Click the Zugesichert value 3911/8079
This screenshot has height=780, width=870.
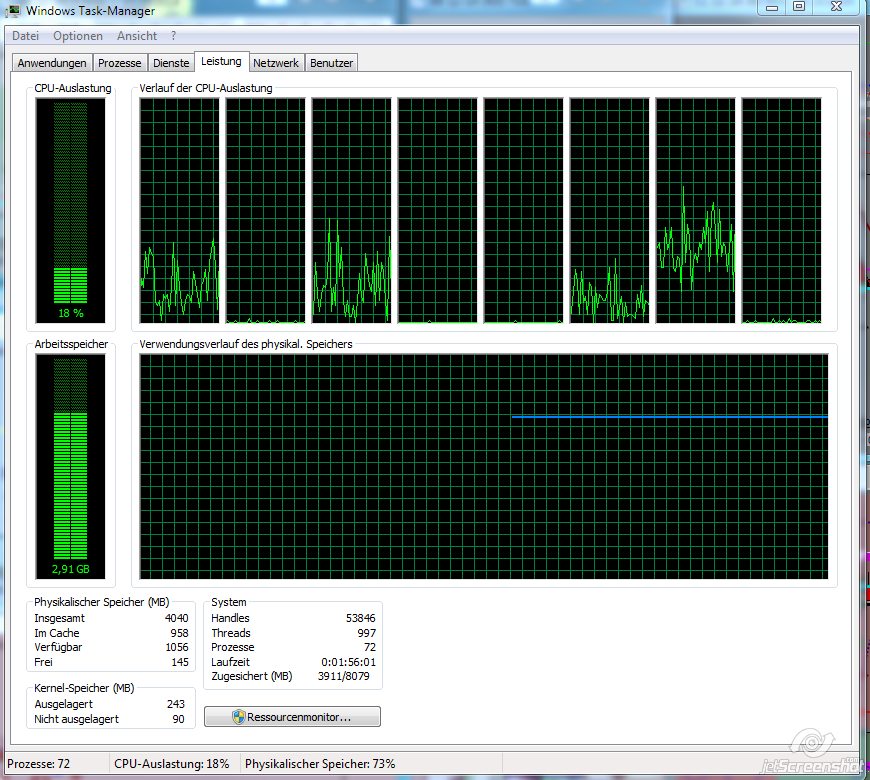343,676
